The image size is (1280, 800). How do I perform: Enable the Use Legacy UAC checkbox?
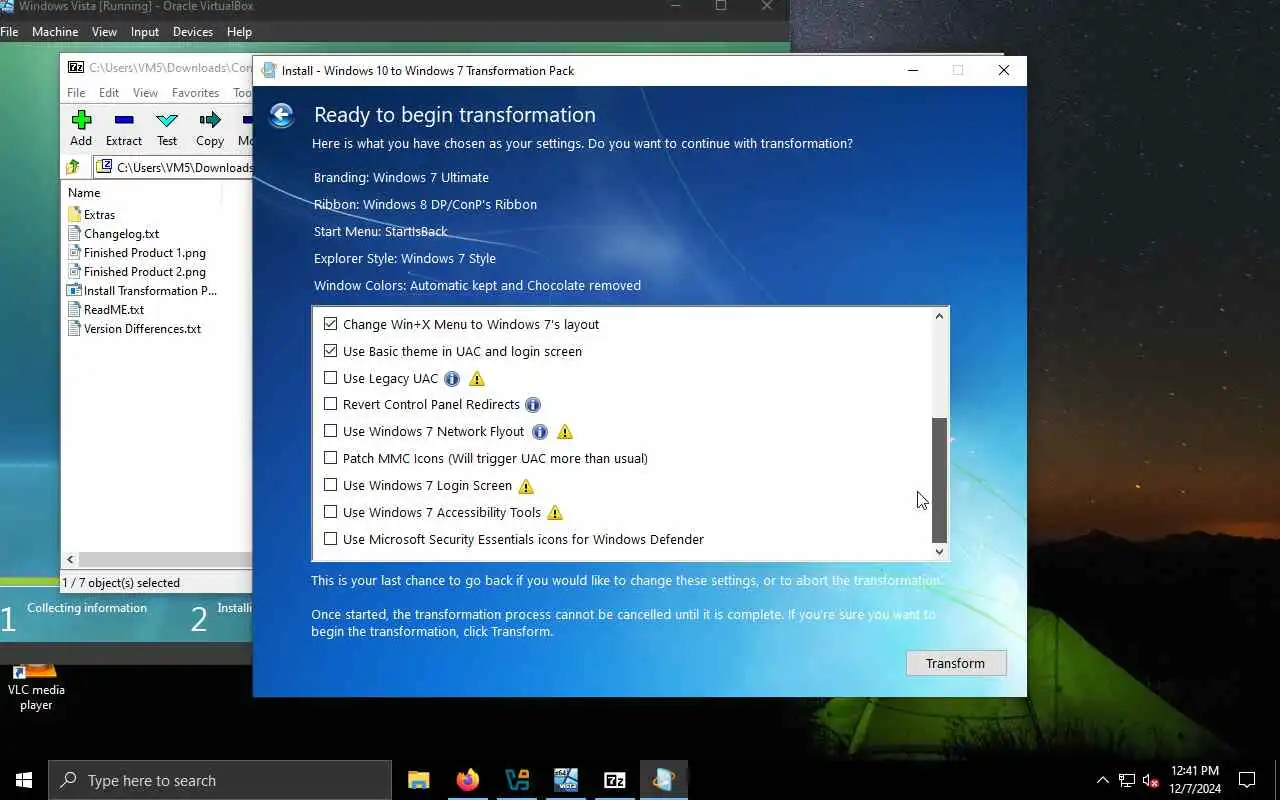[330, 378]
